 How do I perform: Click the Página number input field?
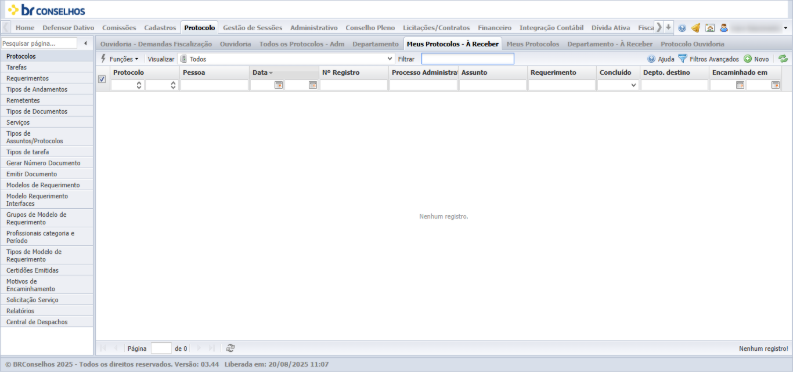pyautogui.click(x=161, y=348)
